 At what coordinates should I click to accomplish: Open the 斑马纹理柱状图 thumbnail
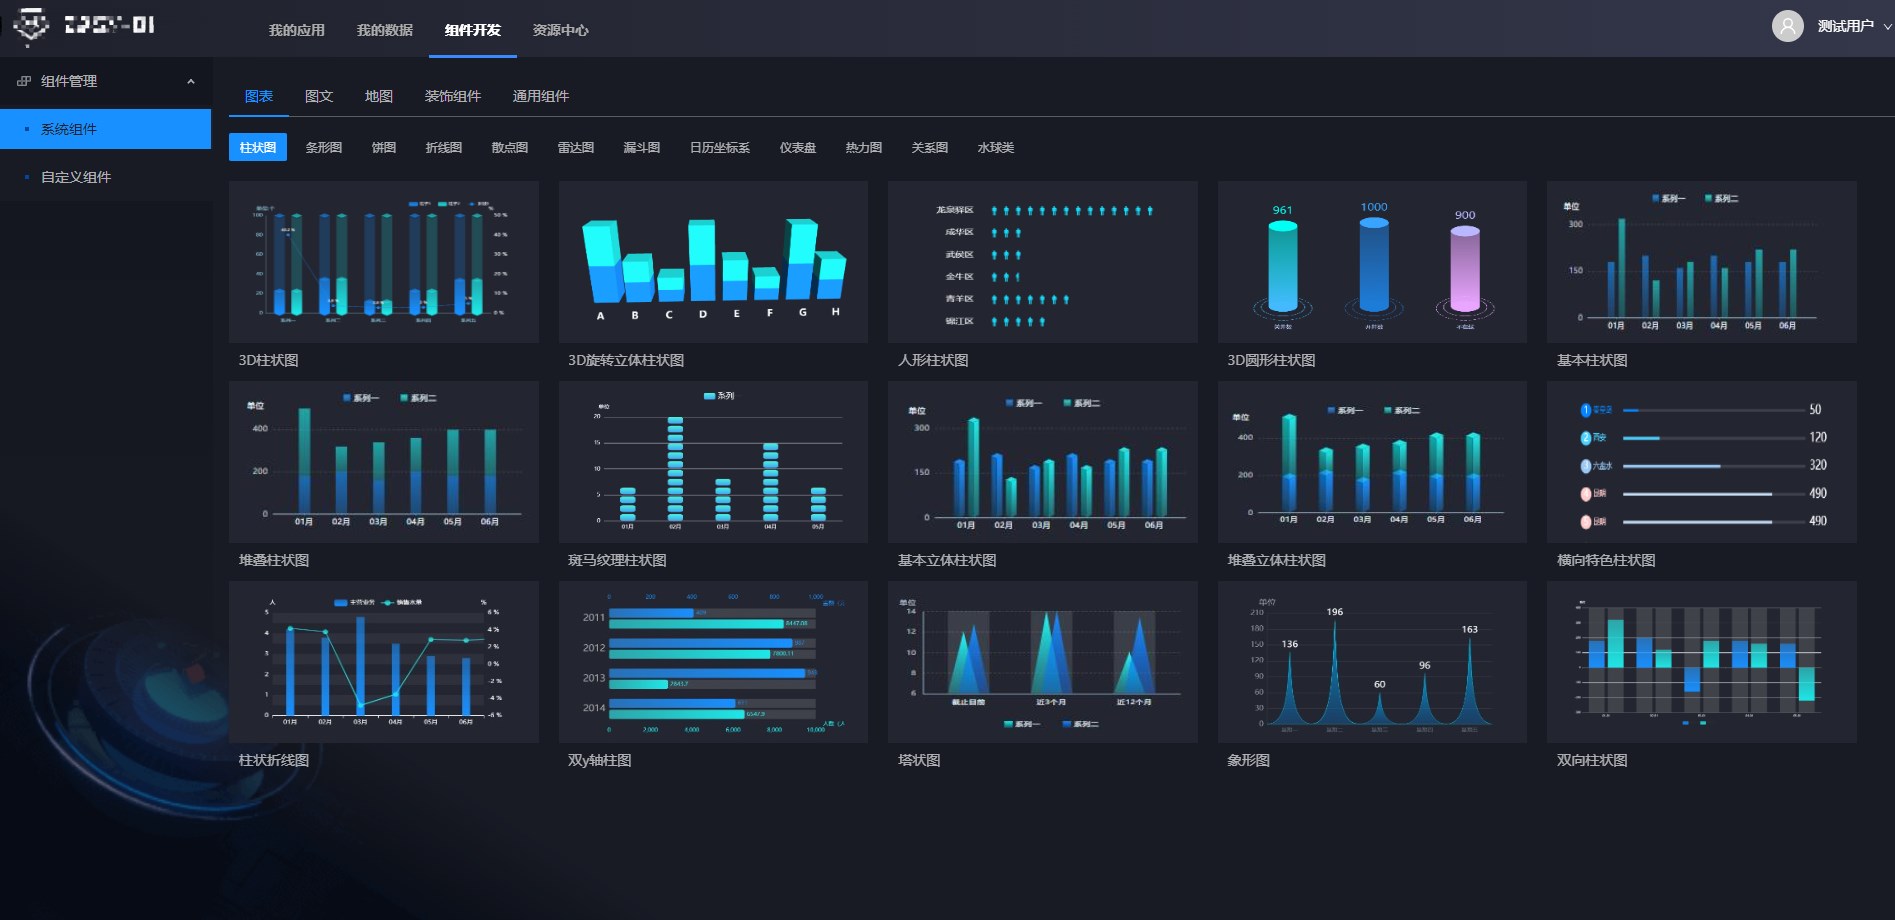tap(713, 462)
